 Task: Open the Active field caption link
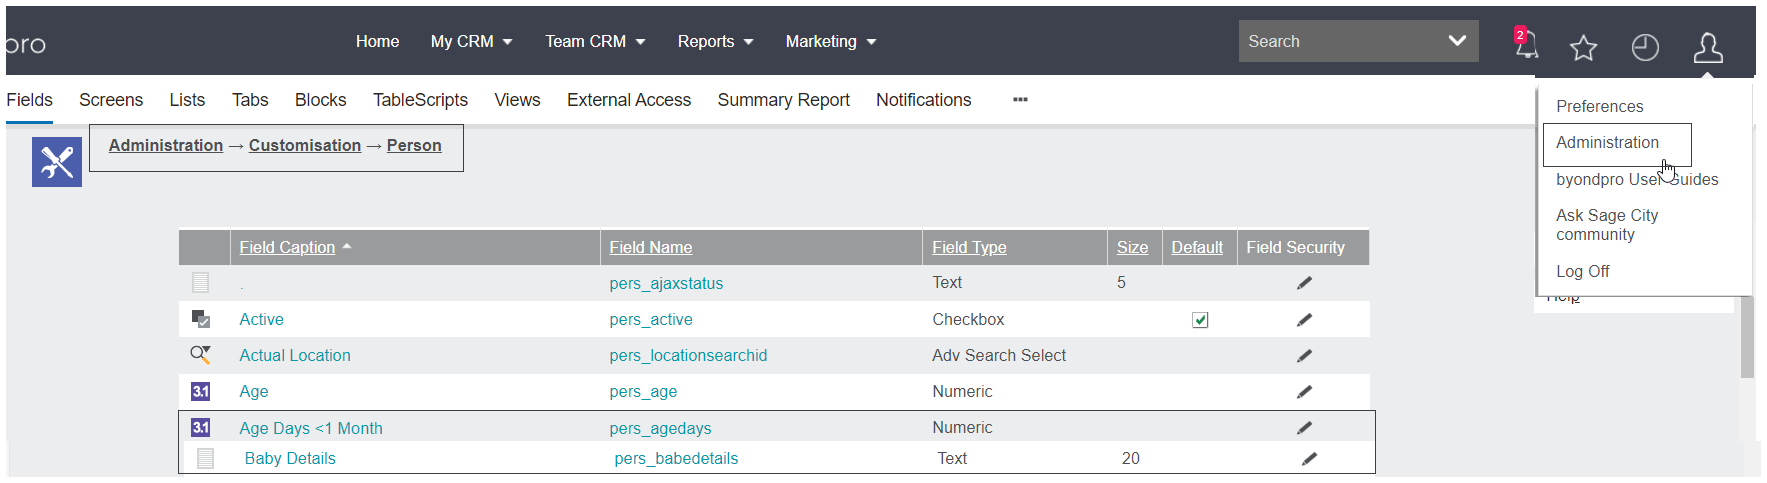click(x=261, y=320)
